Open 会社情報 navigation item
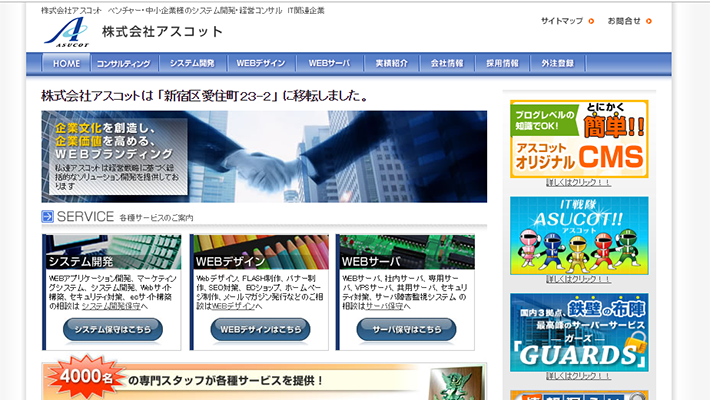This screenshot has width=710, height=400. [447, 63]
